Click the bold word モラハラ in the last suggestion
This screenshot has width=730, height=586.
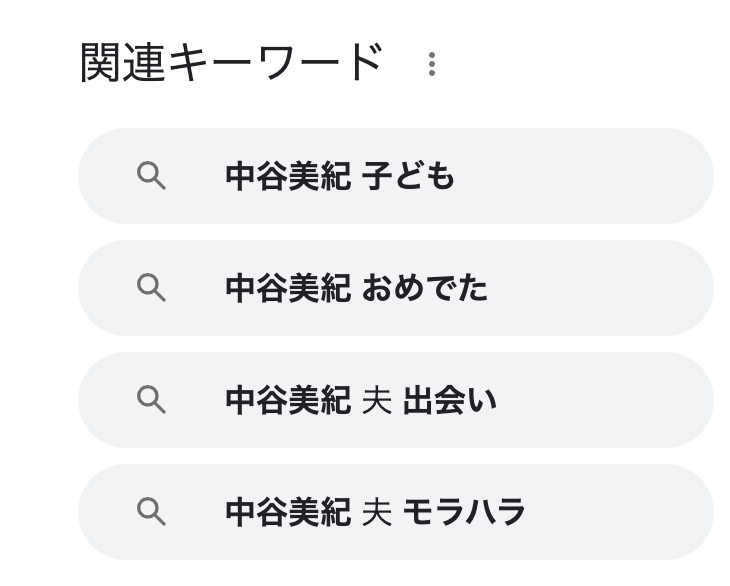point(464,512)
